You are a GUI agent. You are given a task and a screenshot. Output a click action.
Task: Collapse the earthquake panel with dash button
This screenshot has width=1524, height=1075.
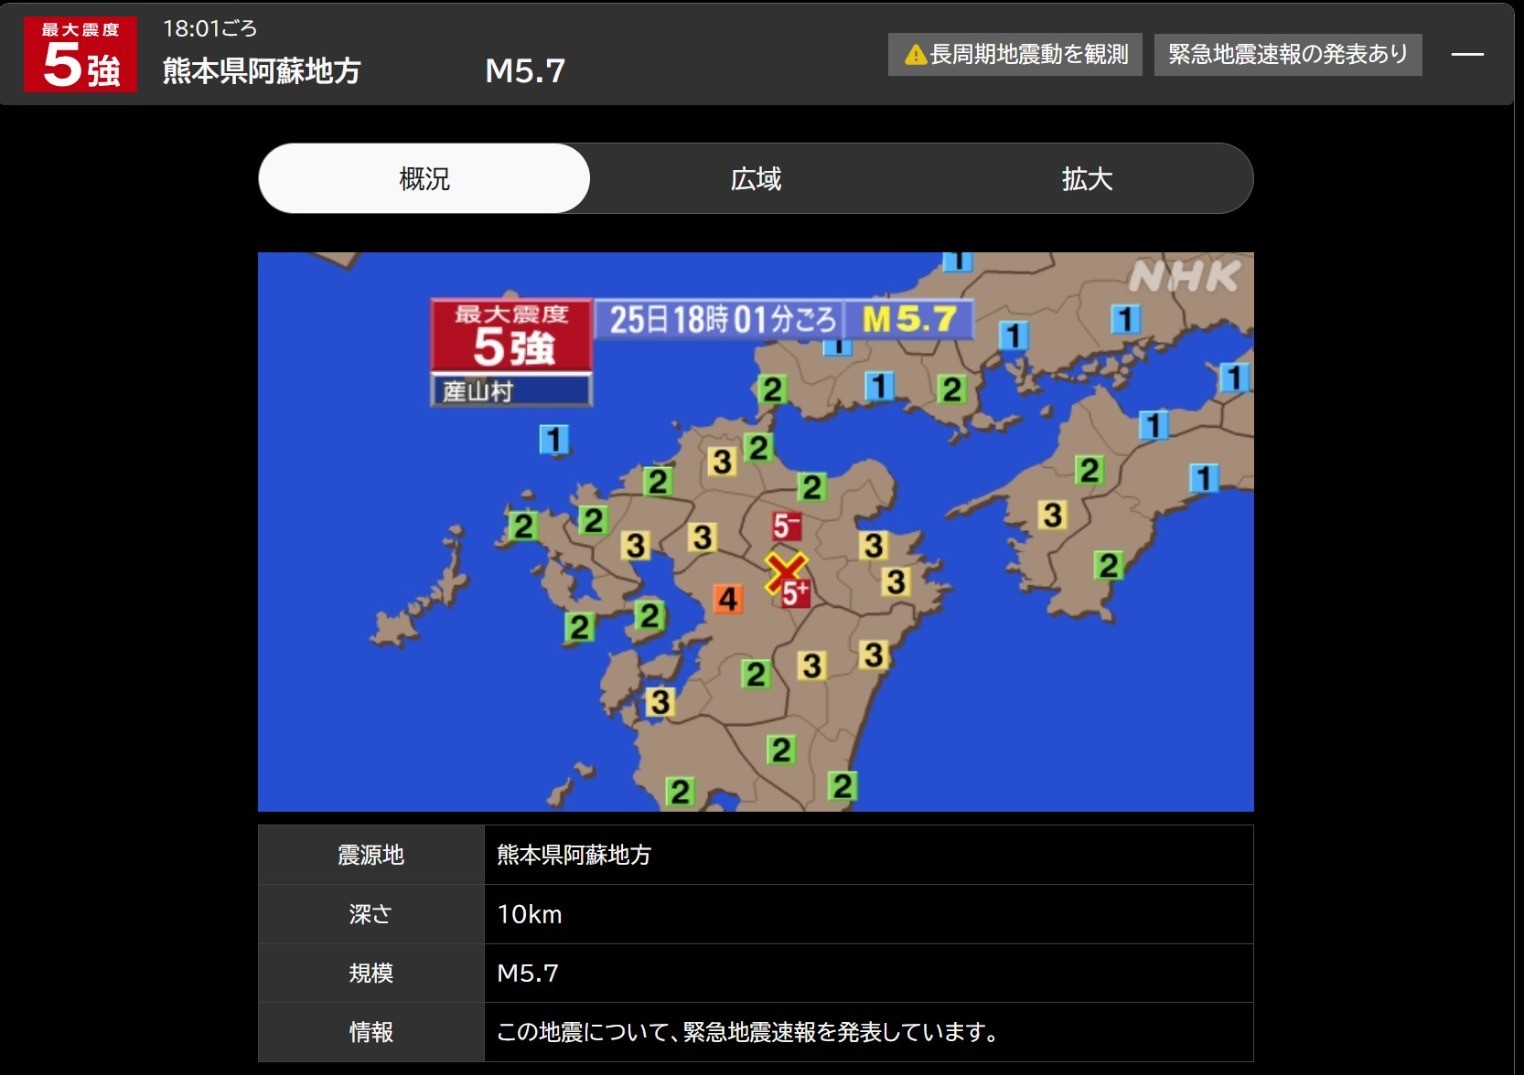[1467, 55]
